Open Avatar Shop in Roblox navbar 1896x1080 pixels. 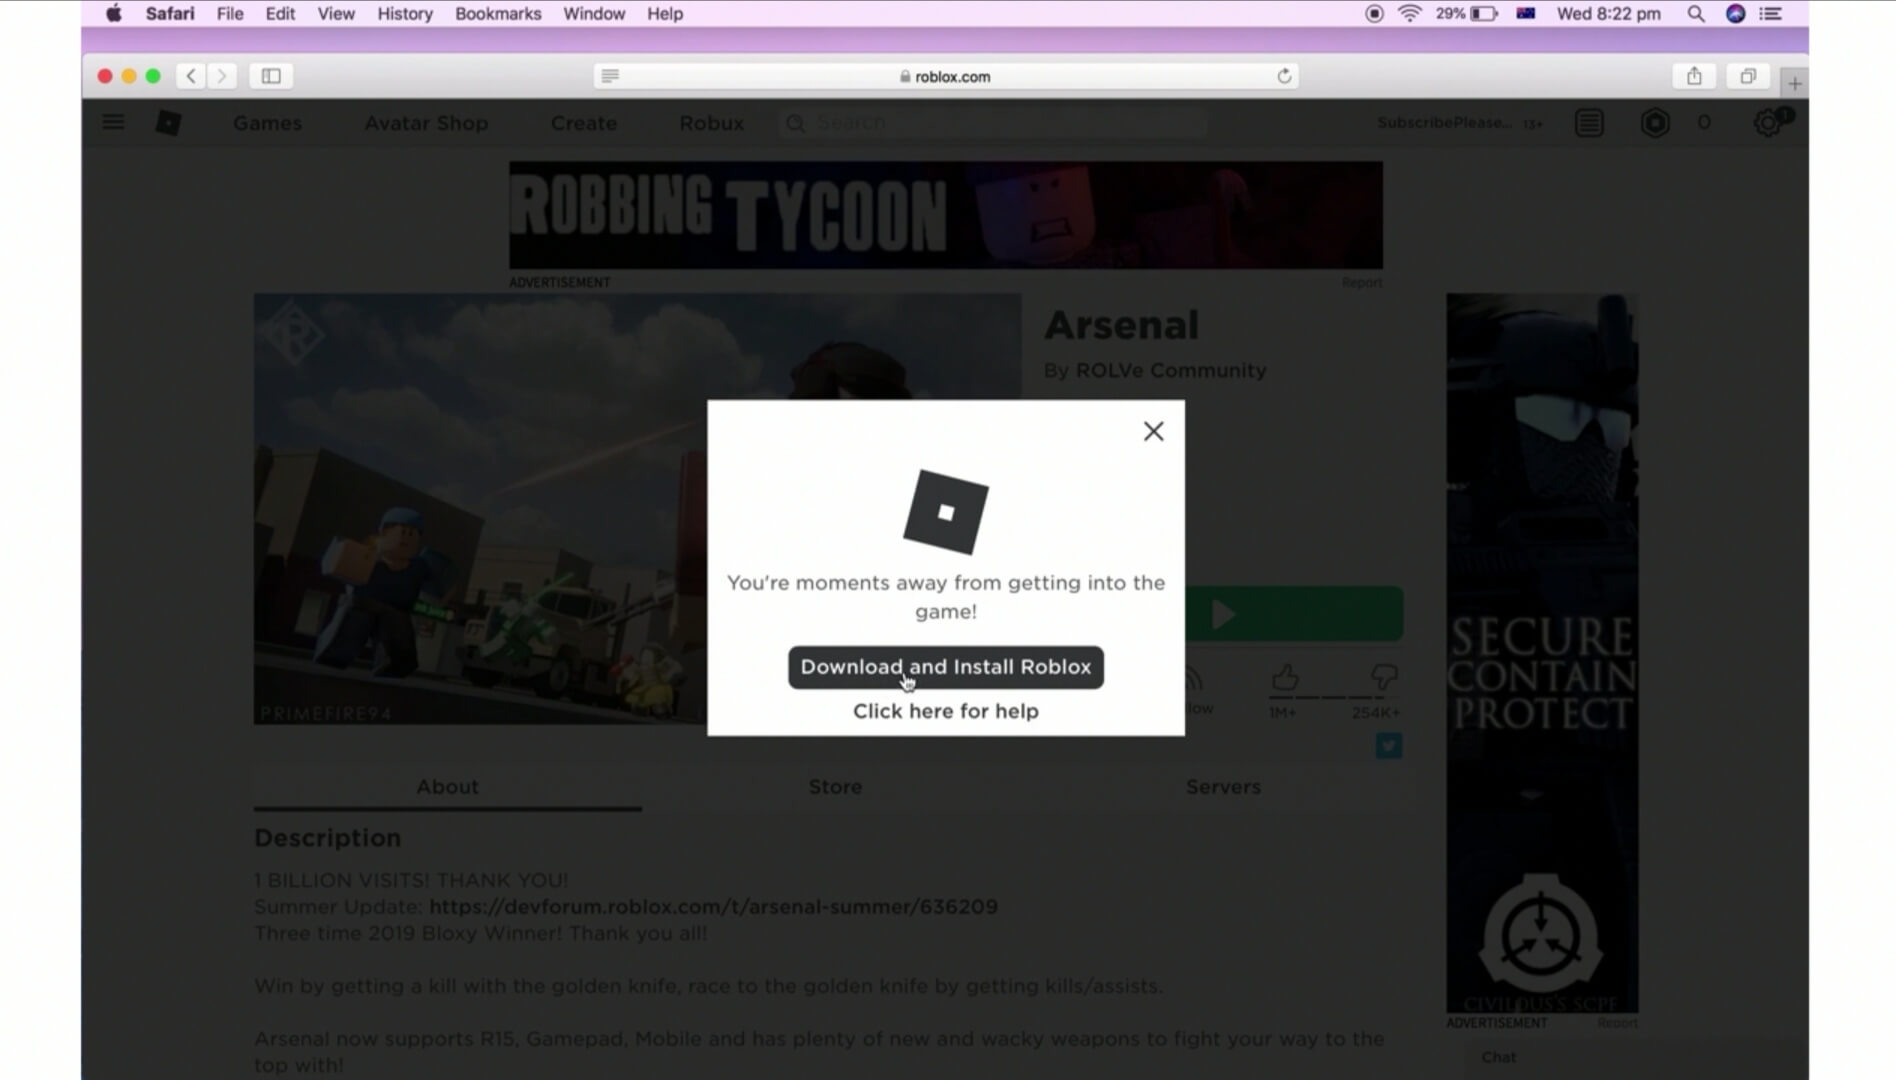coord(426,123)
